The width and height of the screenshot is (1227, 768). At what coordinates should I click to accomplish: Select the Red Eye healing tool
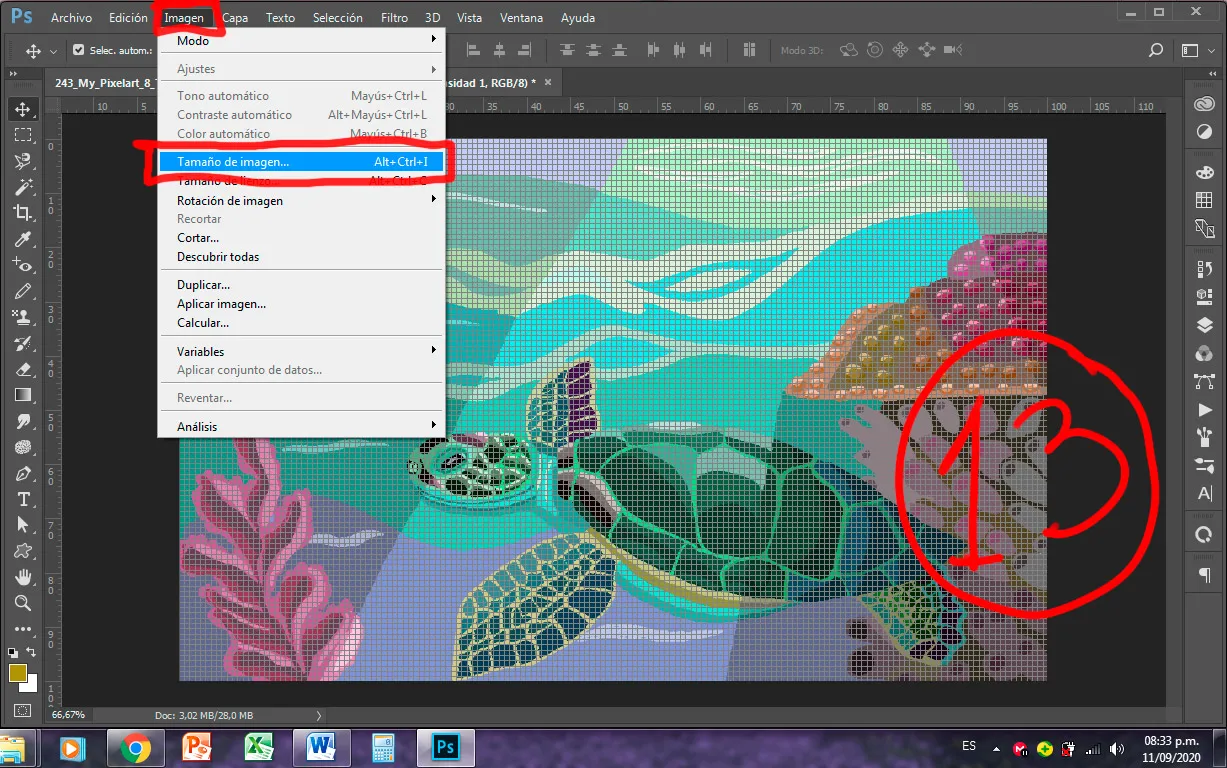pos(22,264)
